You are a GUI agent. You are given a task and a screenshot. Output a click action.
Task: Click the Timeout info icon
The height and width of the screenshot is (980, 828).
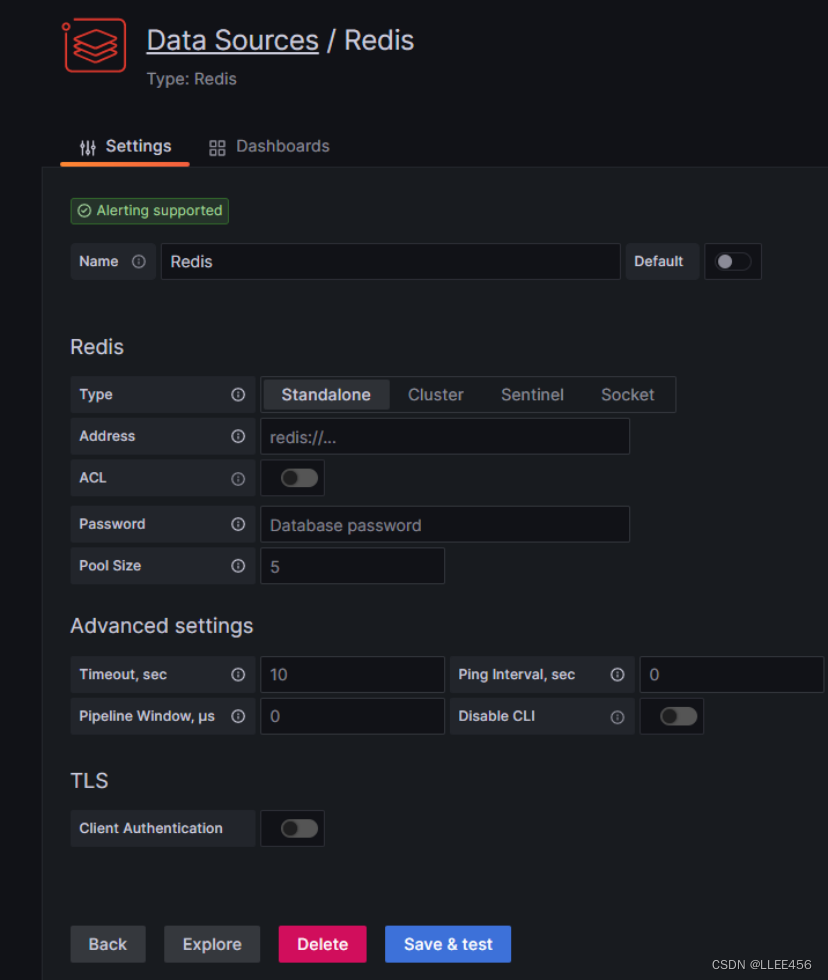(238, 674)
